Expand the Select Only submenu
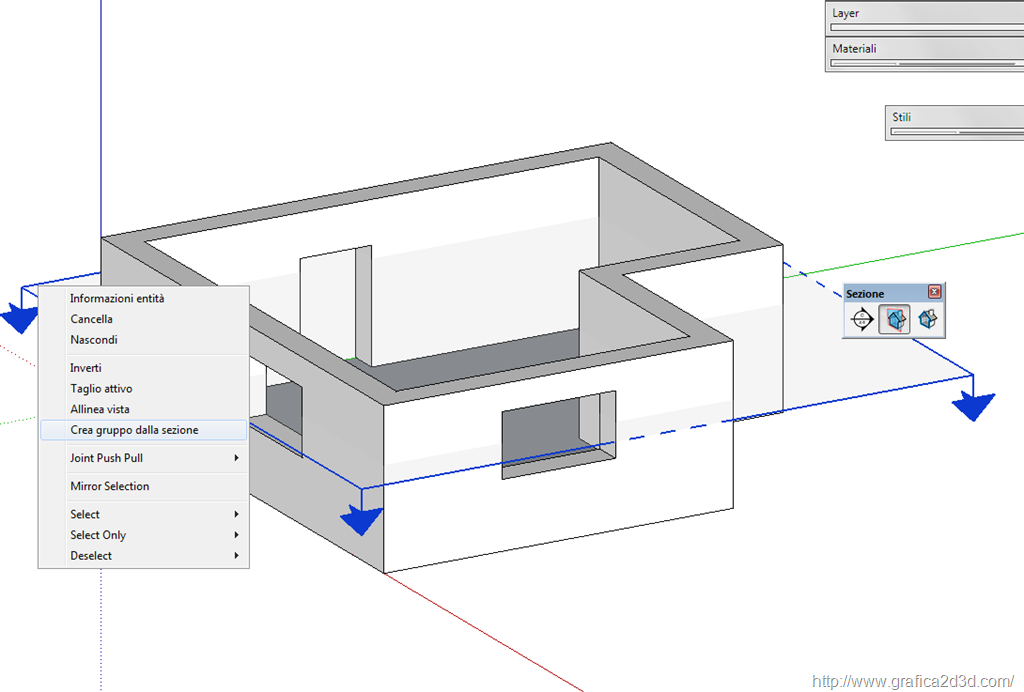1024x692 pixels. 98,535
